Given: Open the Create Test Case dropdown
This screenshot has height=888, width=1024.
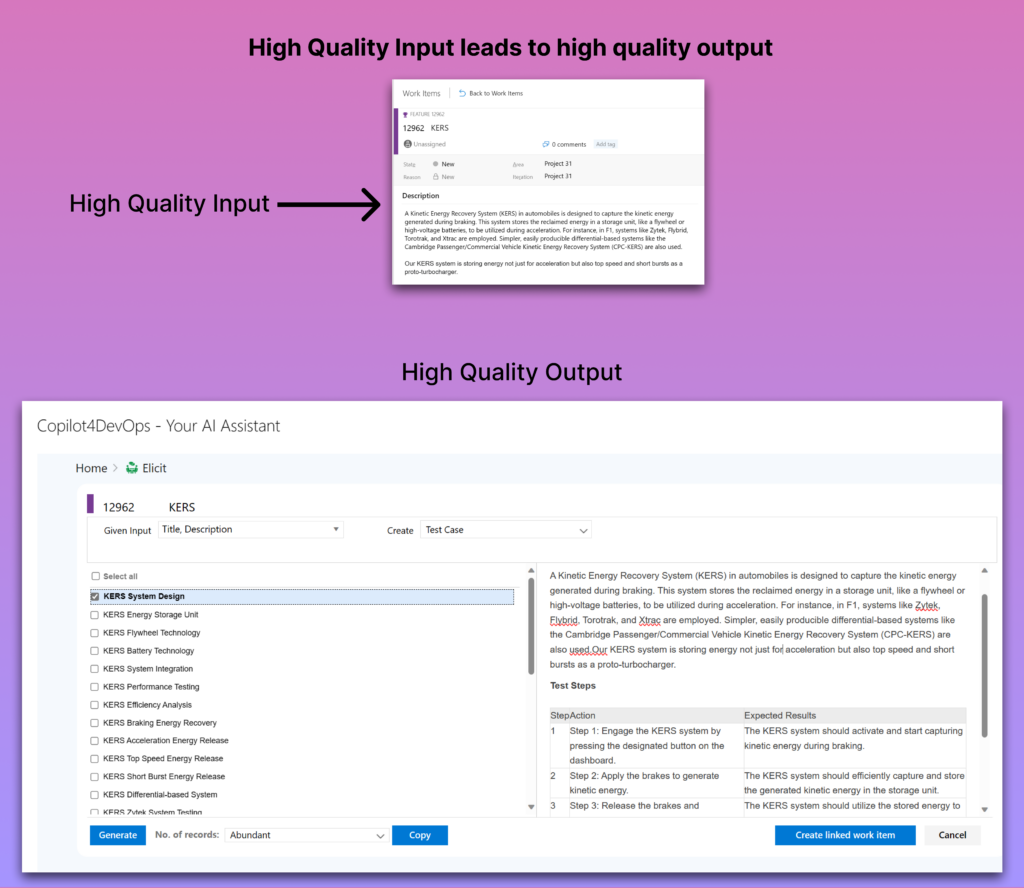Looking at the screenshot, I should coord(506,530).
